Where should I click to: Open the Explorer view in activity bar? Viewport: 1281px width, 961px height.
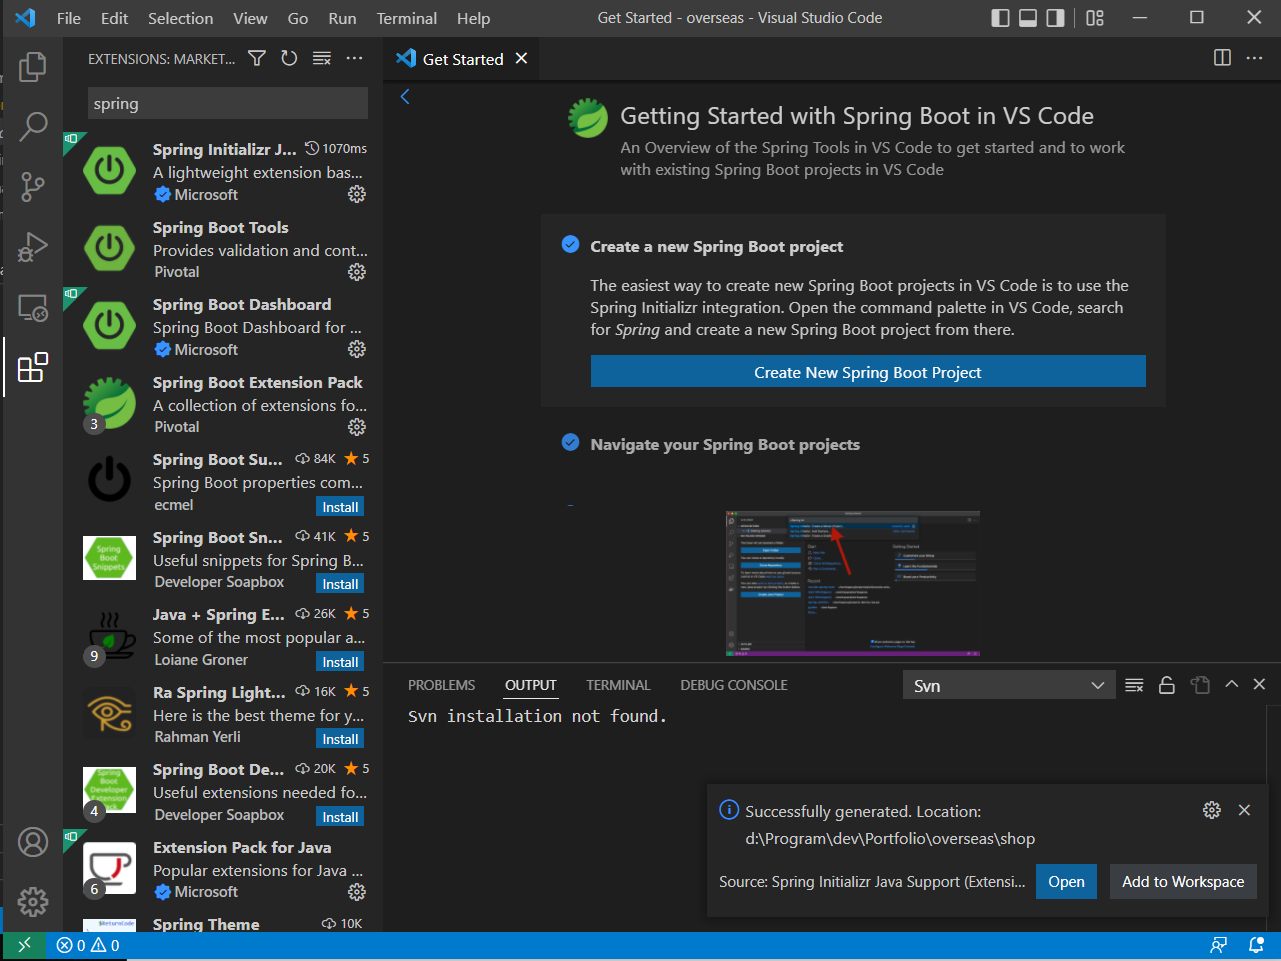coord(33,67)
